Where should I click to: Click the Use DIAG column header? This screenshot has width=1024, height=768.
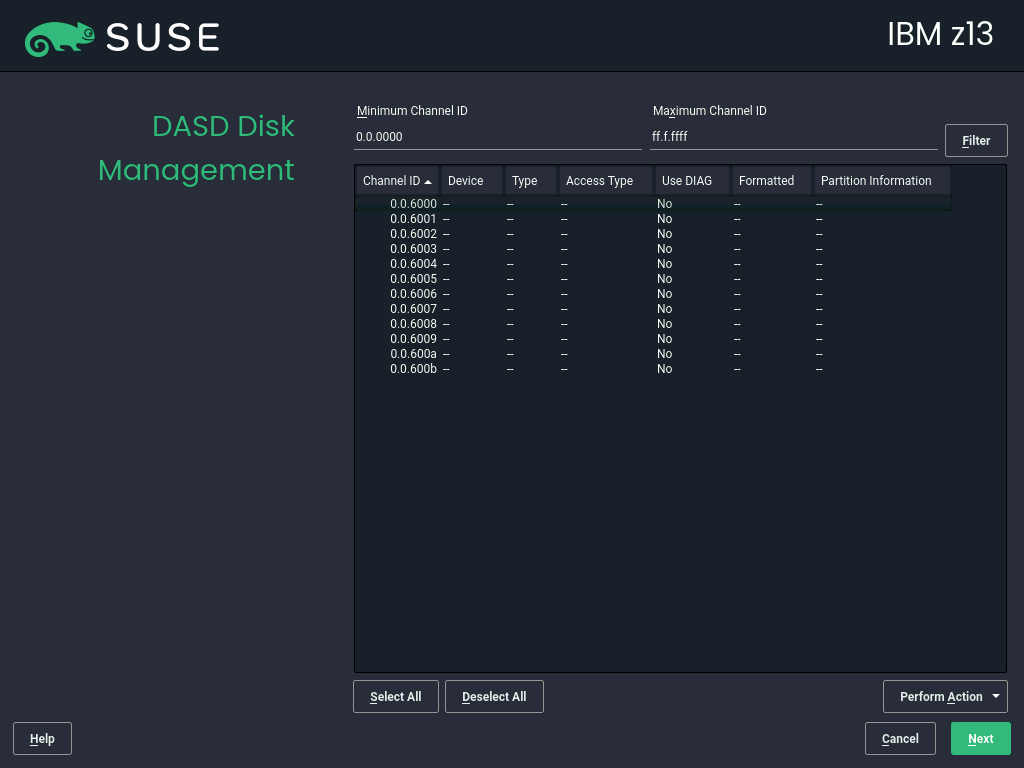point(686,181)
